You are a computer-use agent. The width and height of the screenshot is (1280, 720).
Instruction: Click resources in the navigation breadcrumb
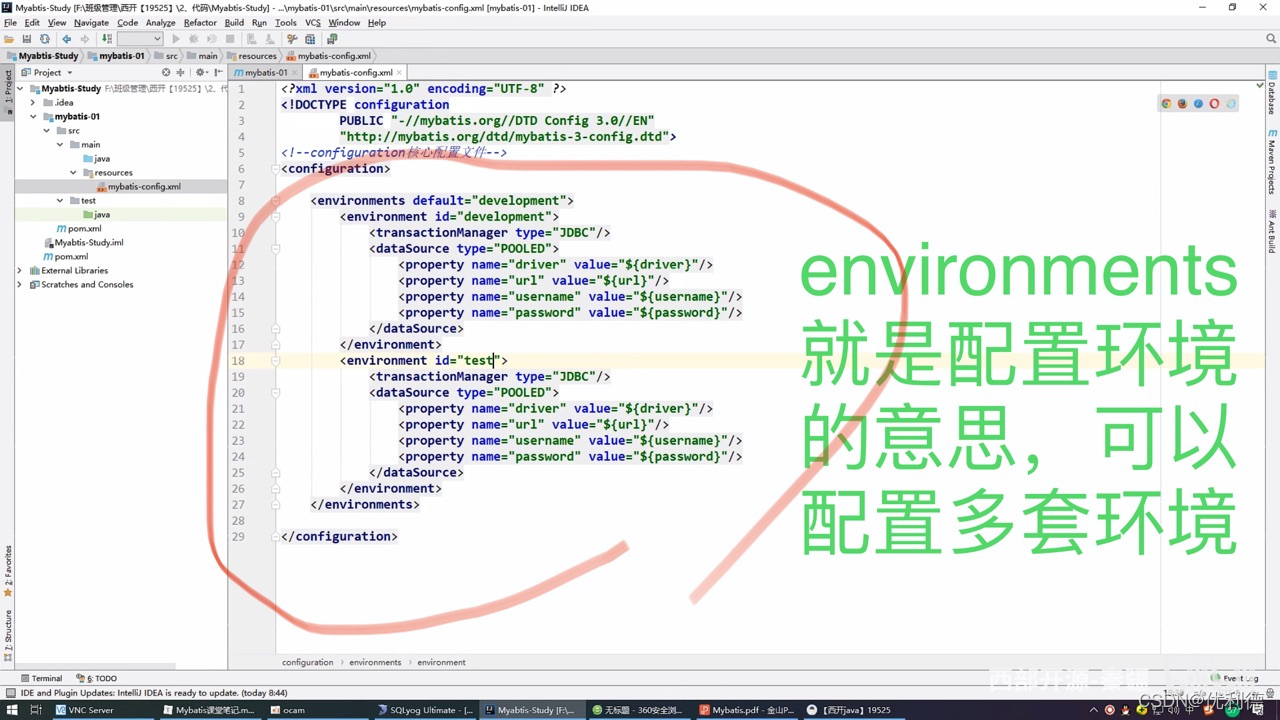click(x=251, y=56)
